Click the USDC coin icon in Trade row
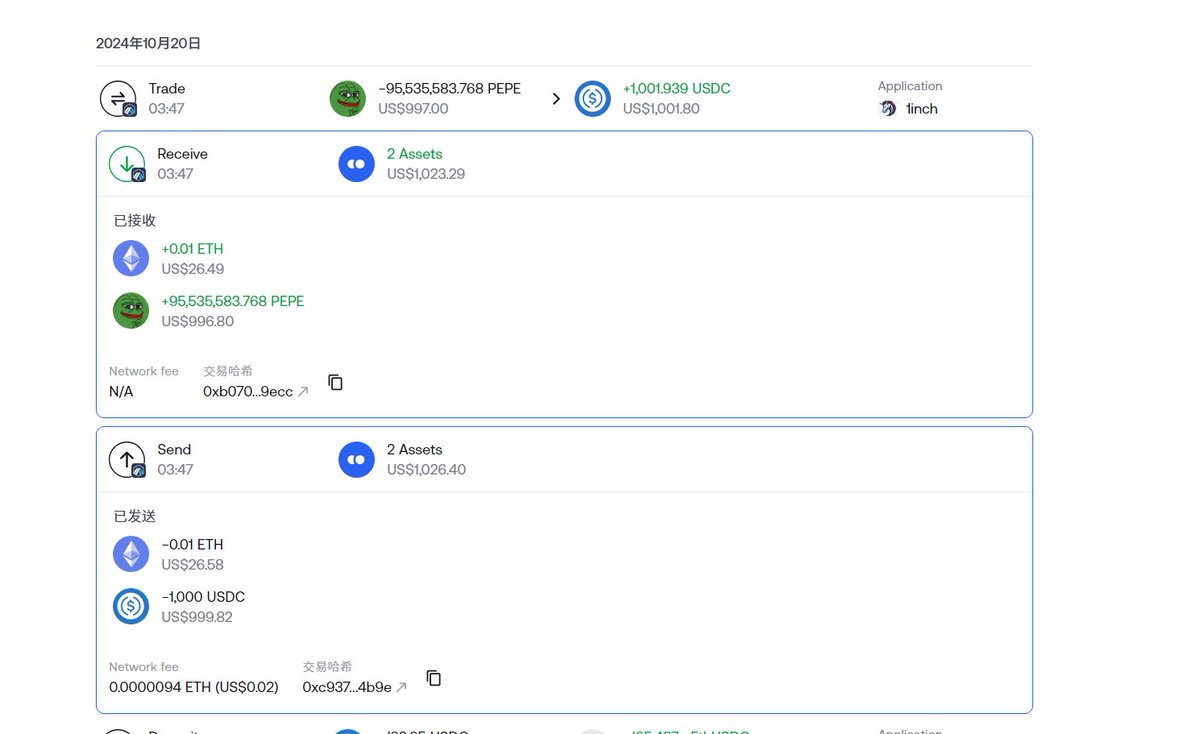Image resolution: width=1200 pixels, height=734 pixels. point(592,98)
